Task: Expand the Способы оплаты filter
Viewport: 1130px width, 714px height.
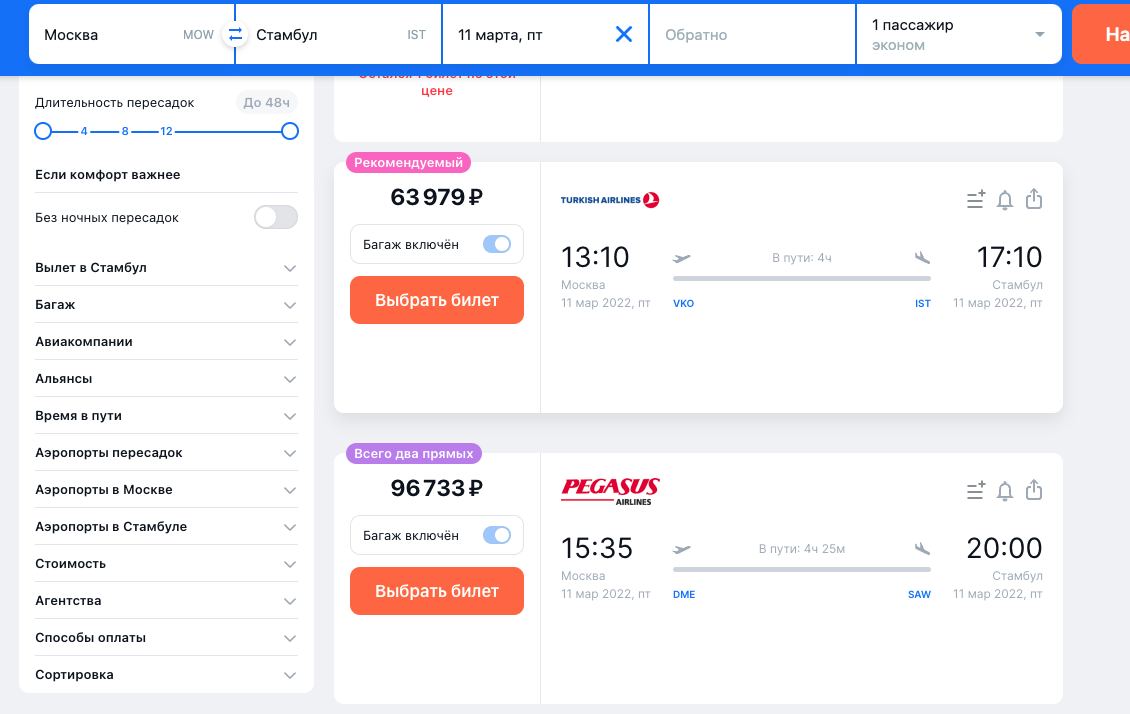Action: coord(166,638)
